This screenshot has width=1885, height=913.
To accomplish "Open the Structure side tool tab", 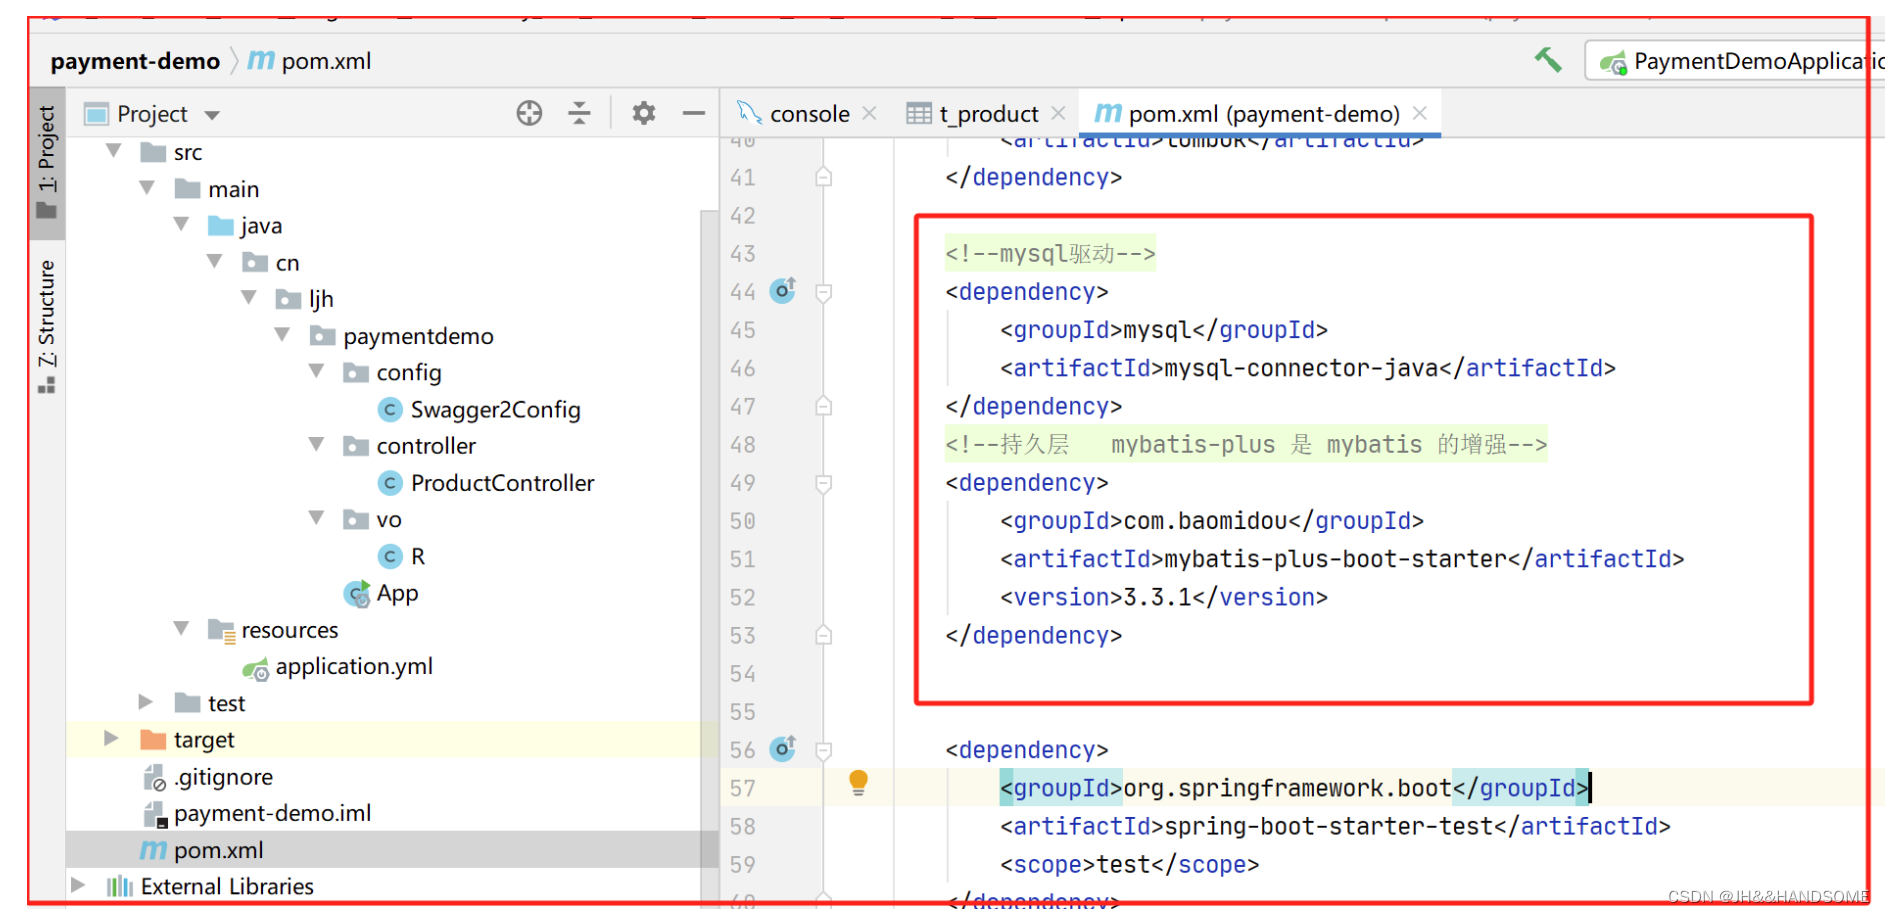I will point(47,327).
